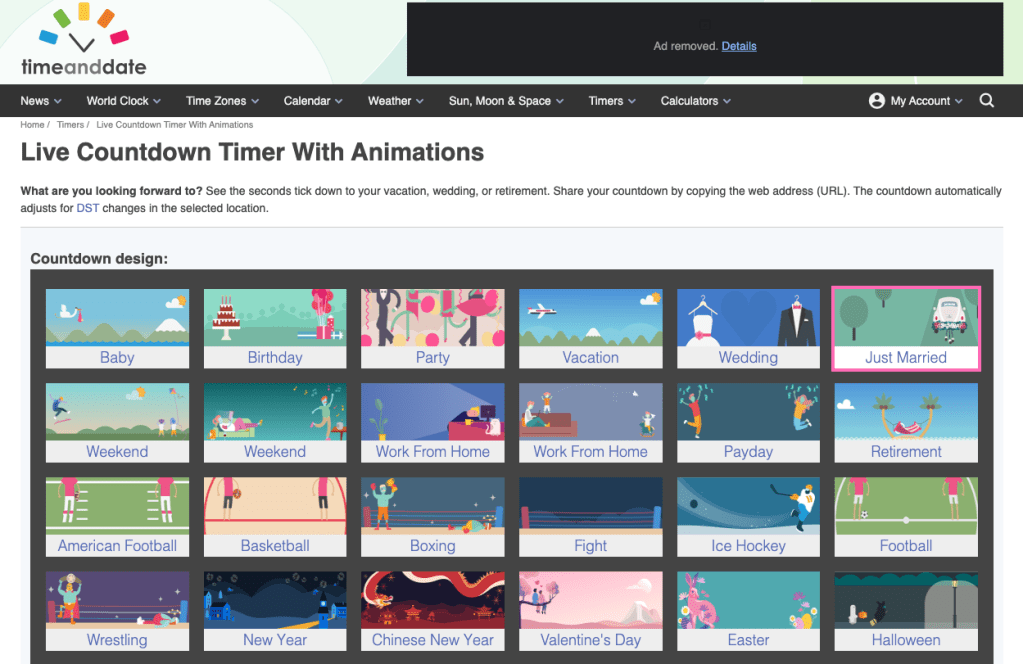Click the DST link
1023x664 pixels.
click(87, 208)
